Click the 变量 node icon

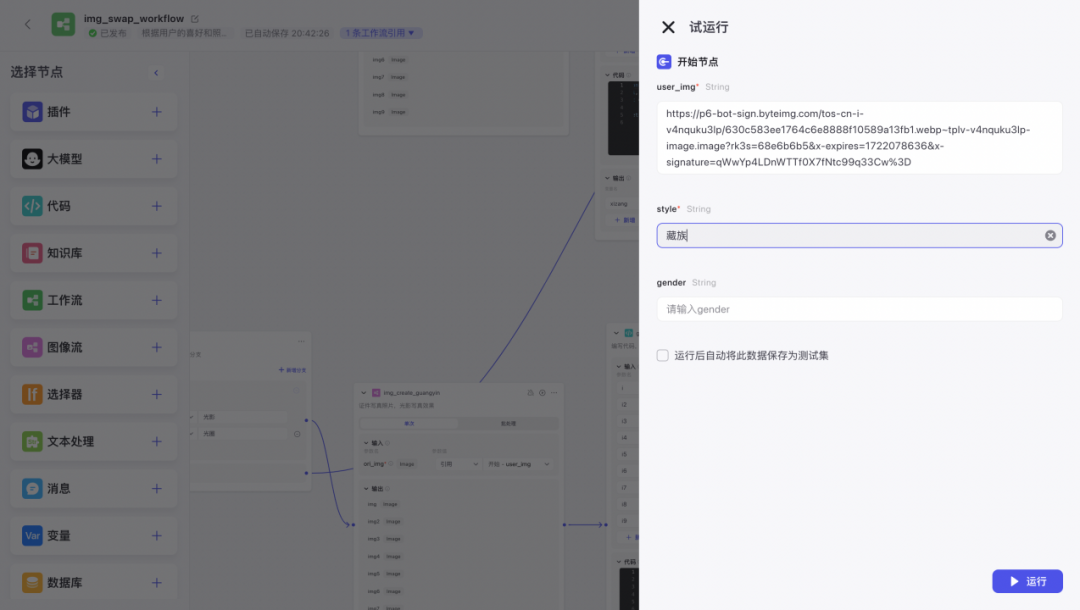(32, 536)
